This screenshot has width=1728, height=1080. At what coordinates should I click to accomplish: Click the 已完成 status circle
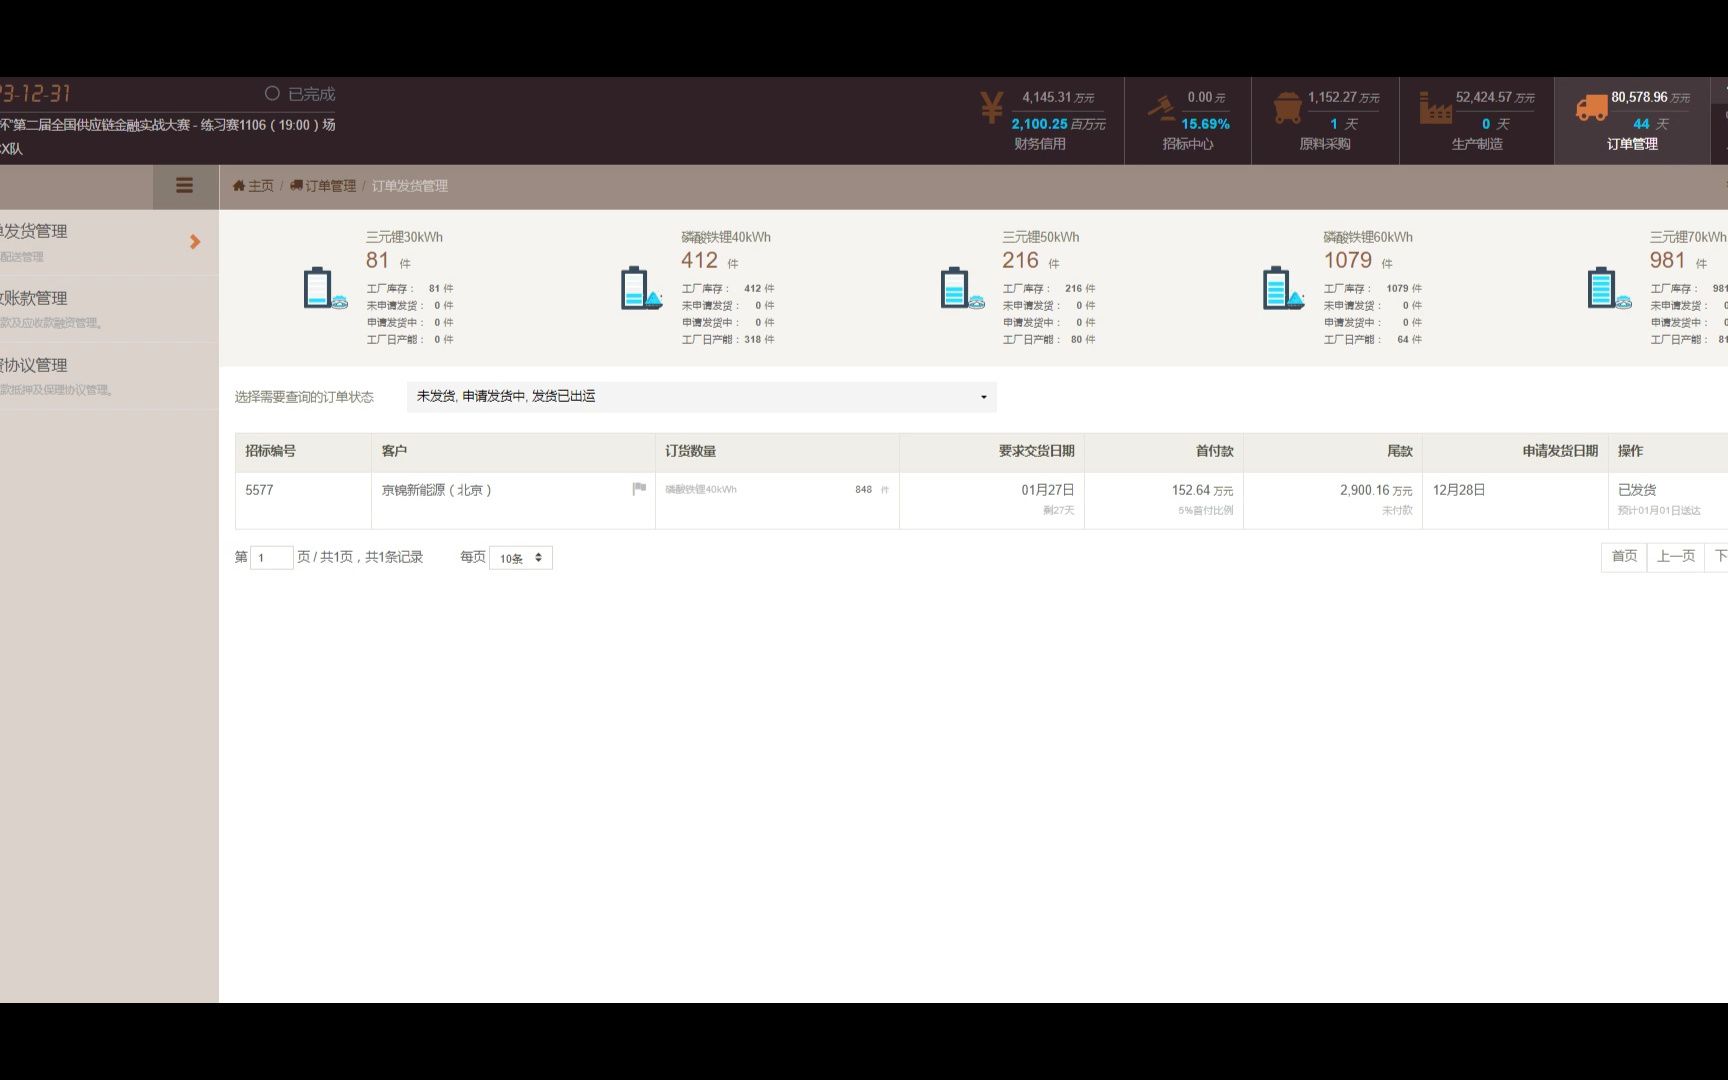tap(272, 93)
